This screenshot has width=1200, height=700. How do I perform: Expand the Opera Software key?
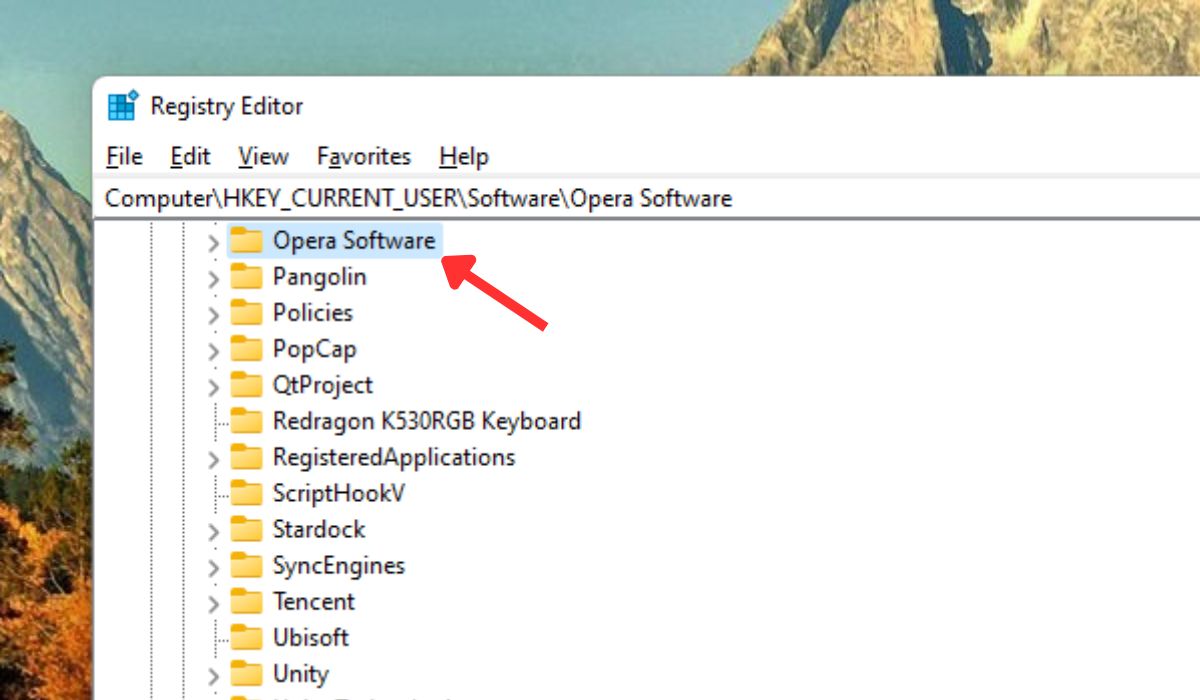213,240
